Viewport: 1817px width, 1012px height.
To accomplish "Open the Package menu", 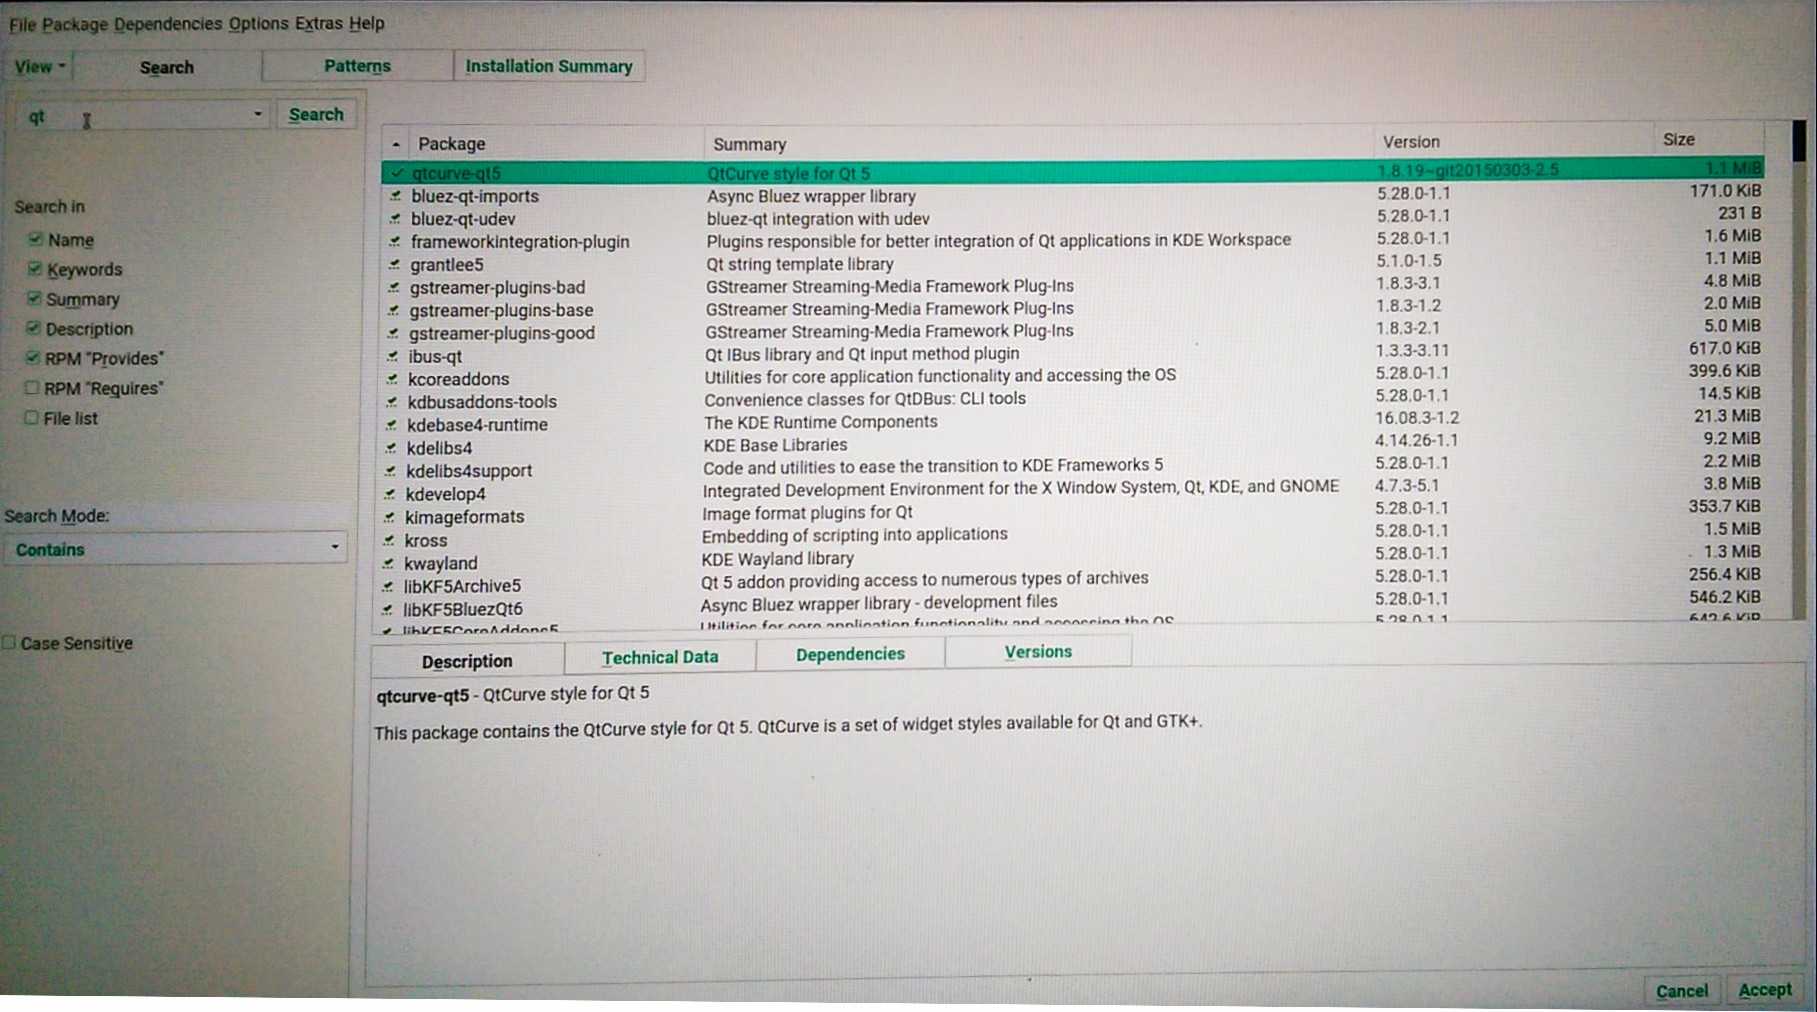I will [75, 24].
